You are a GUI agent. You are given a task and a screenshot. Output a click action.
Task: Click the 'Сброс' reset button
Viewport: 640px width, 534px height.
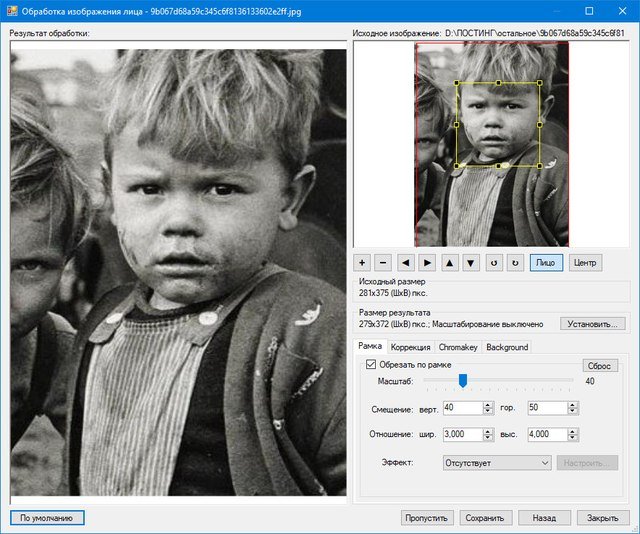[x=600, y=365]
